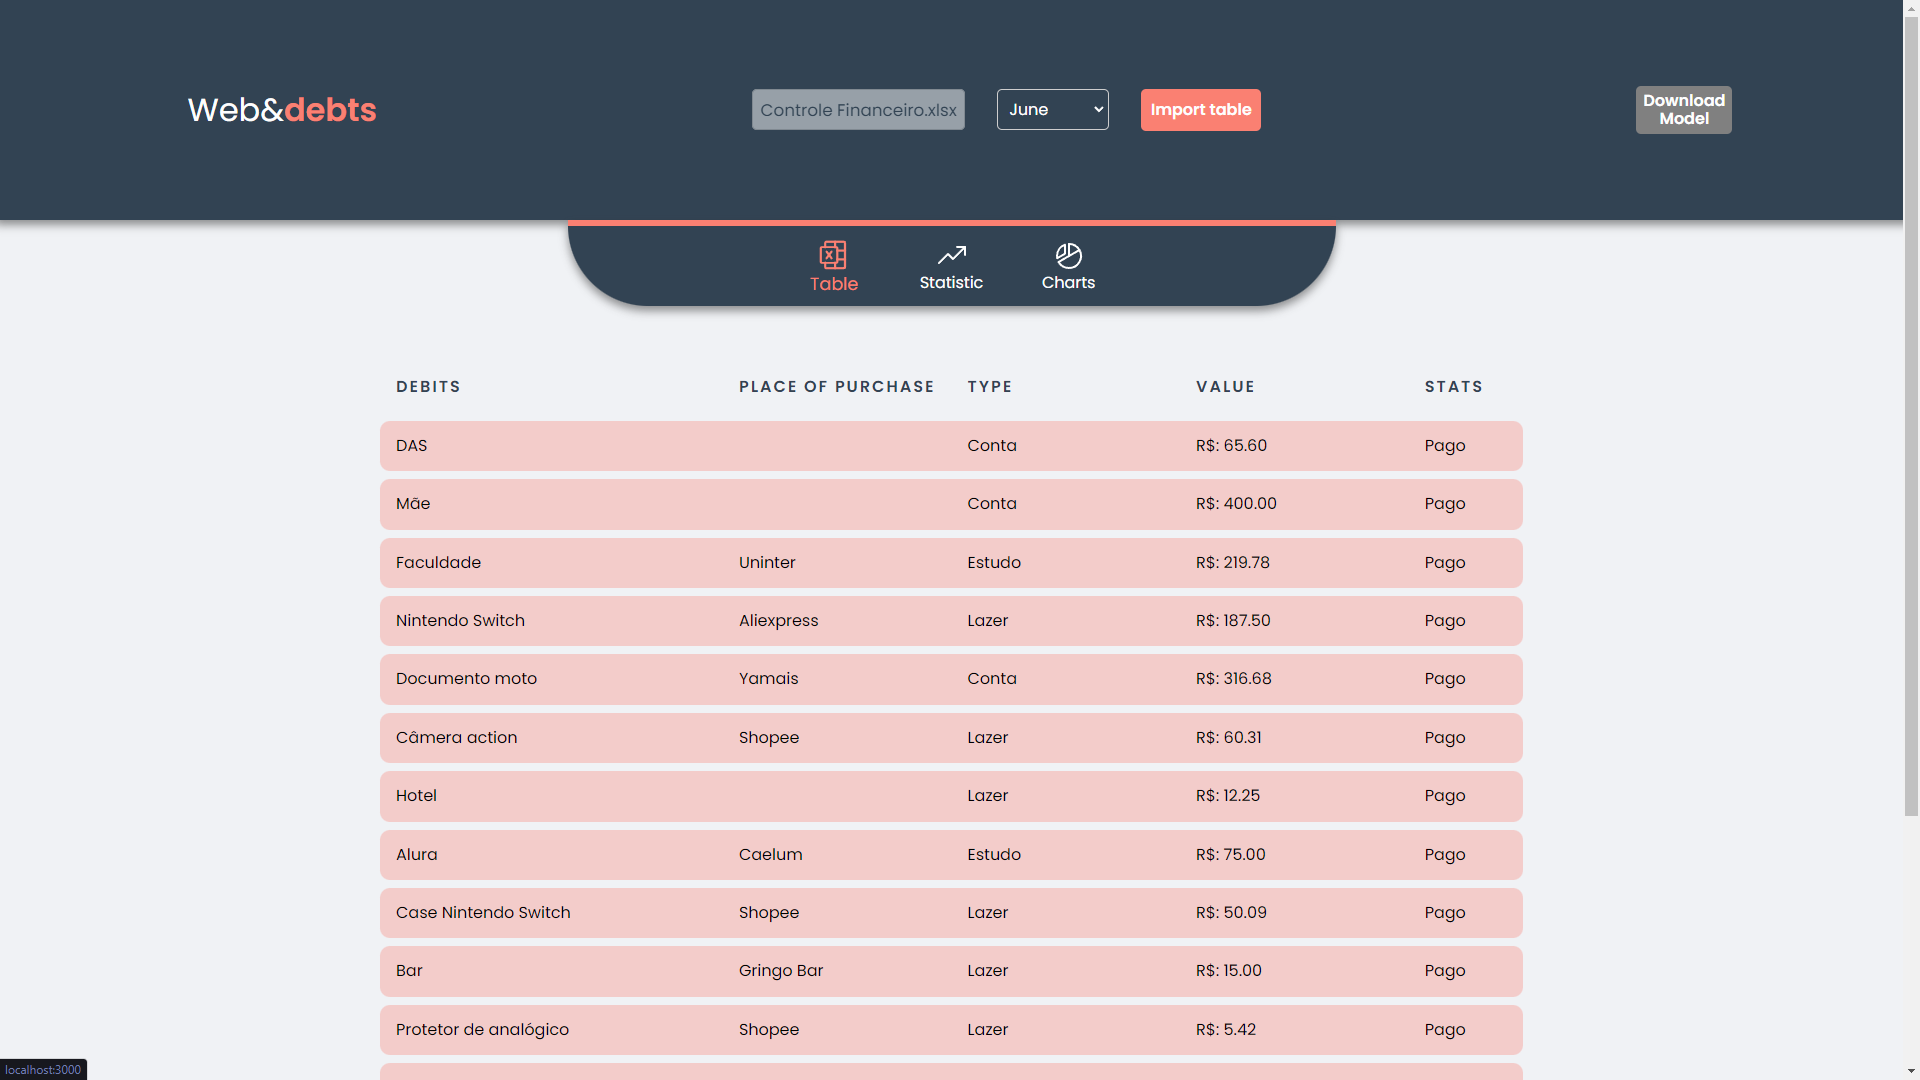Click the Controle Financeiro.xlsx file field

click(x=857, y=109)
